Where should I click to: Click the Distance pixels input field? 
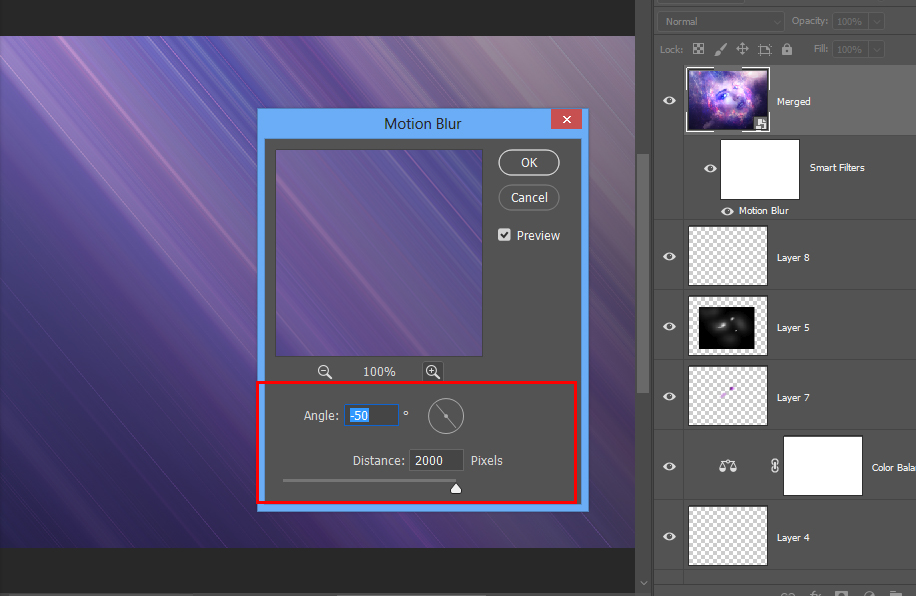point(436,460)
